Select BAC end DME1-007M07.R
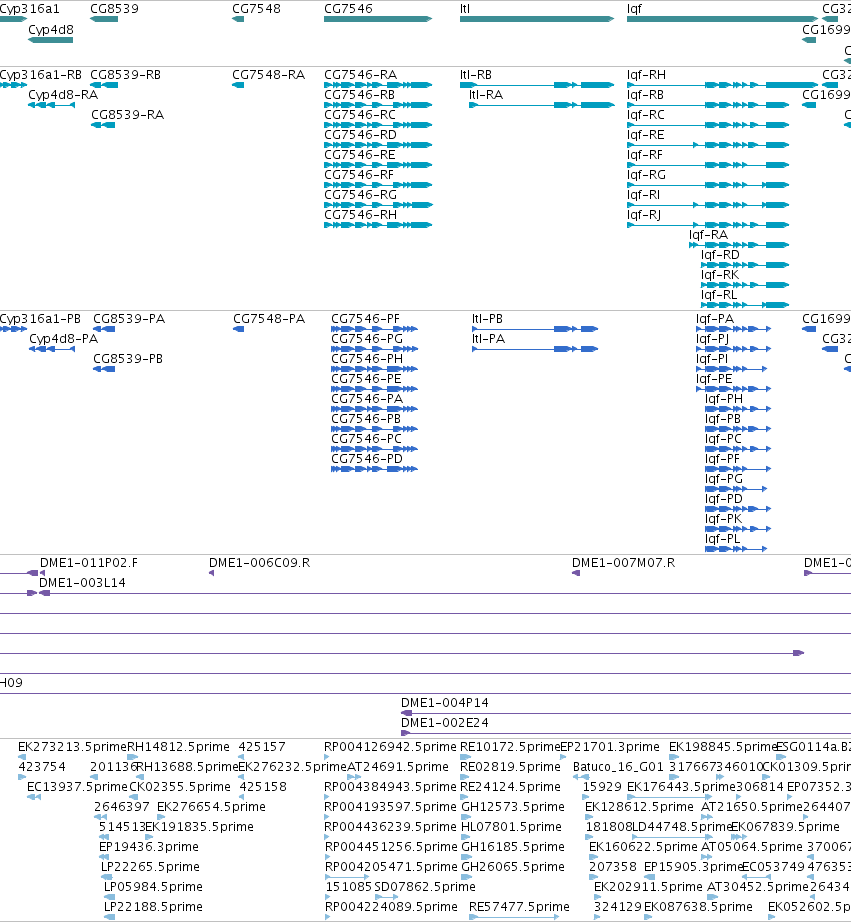This screenshot has height=922, width=851. point(623,563)
